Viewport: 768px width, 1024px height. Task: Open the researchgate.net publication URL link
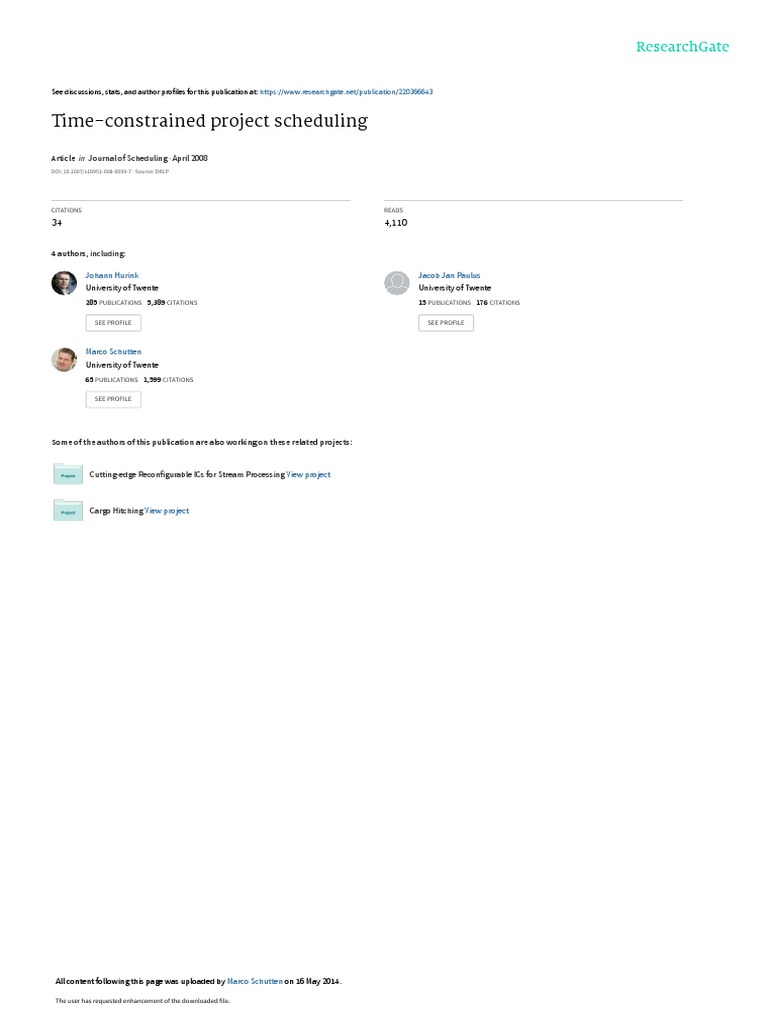[346, 92]
